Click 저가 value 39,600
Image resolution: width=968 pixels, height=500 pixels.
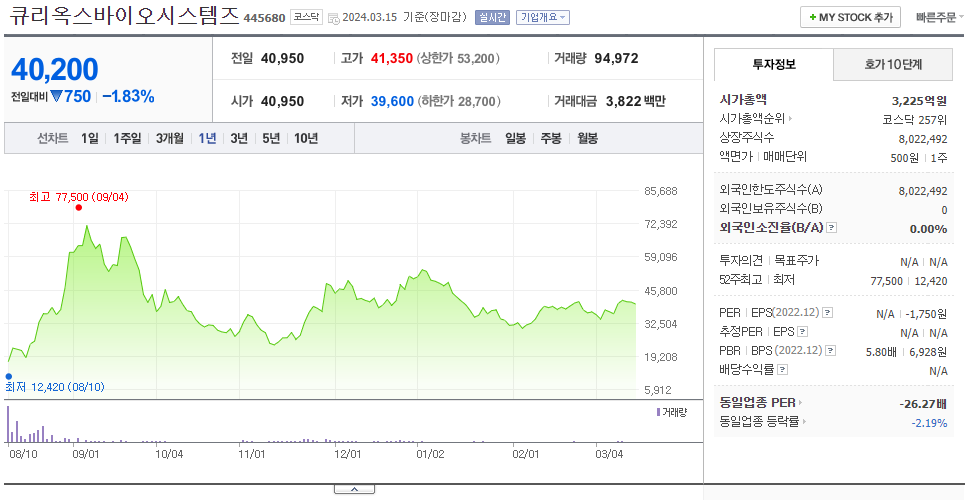392,101
